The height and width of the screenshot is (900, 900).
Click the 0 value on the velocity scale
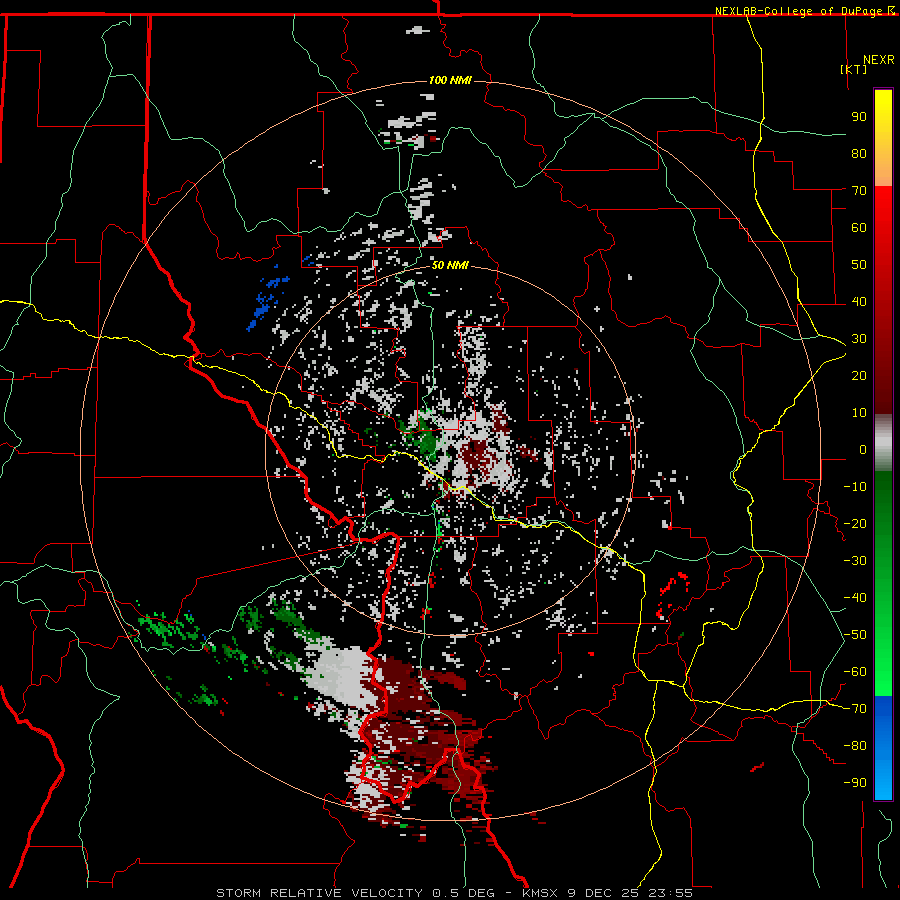point(863,450)
